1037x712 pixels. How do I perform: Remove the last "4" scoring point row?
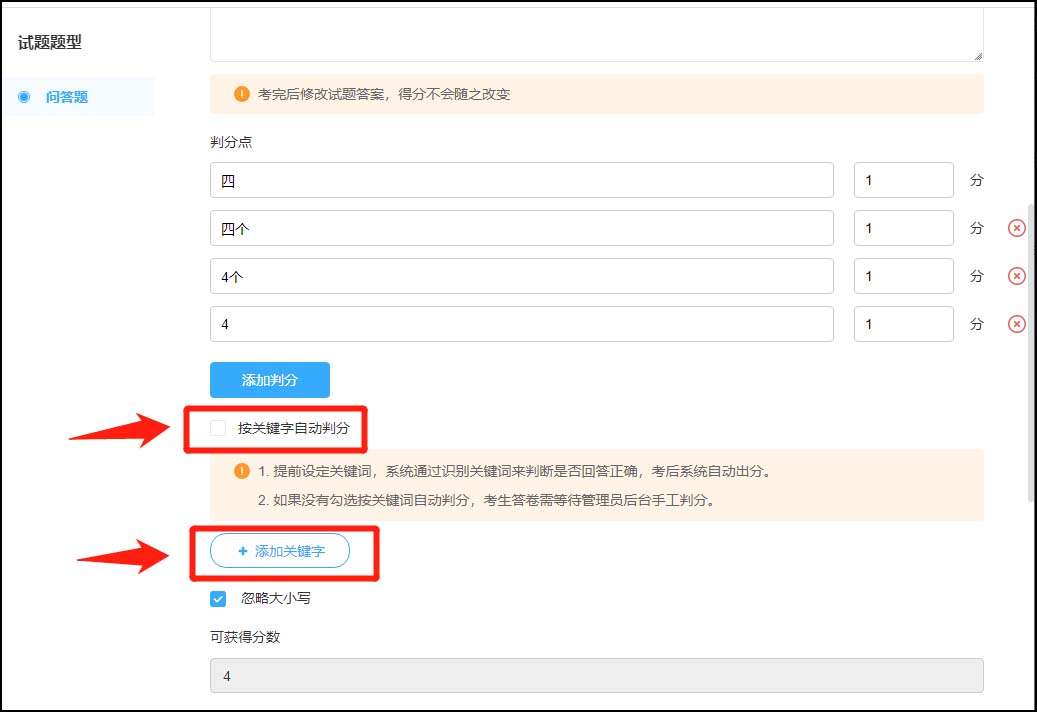[1017, 323]
